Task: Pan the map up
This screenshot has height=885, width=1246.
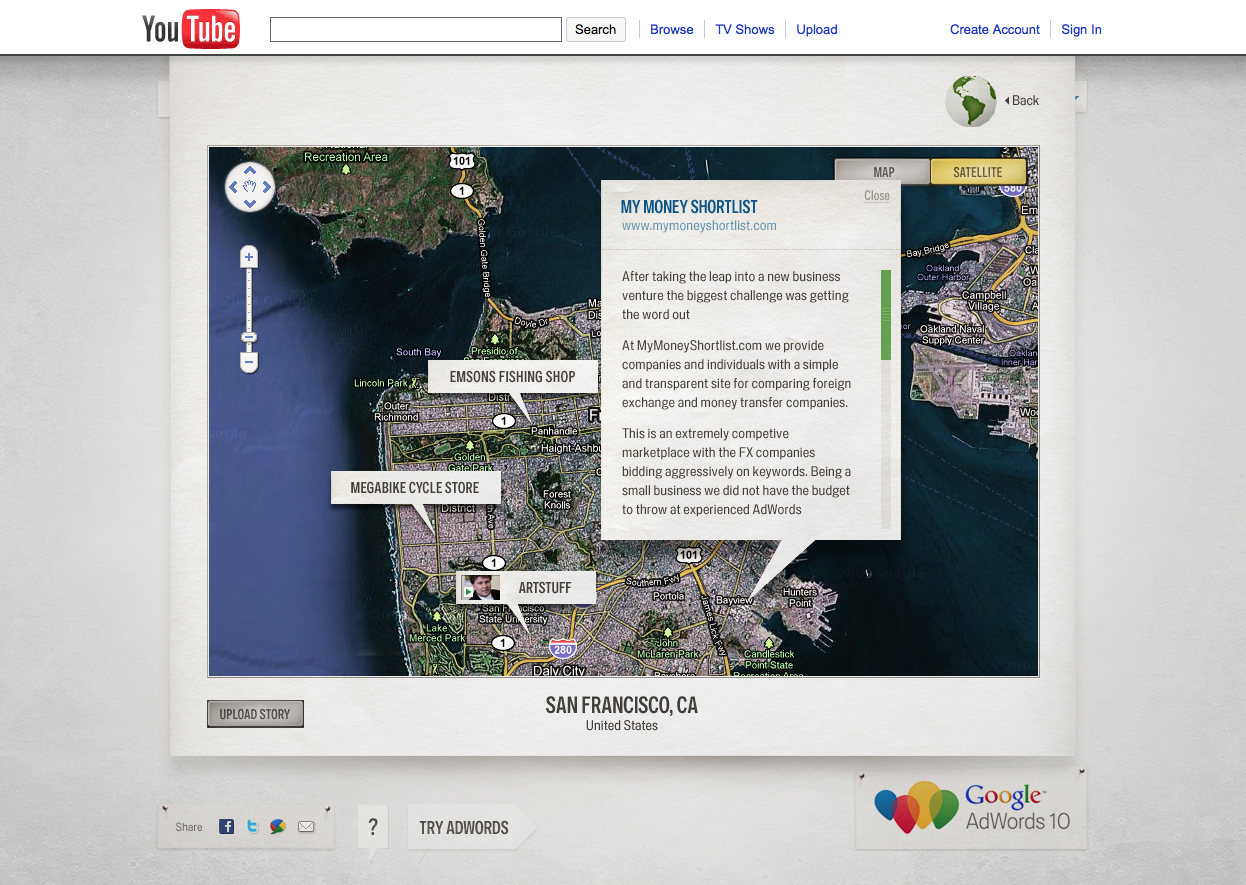Action: click(x=250, y=170)
